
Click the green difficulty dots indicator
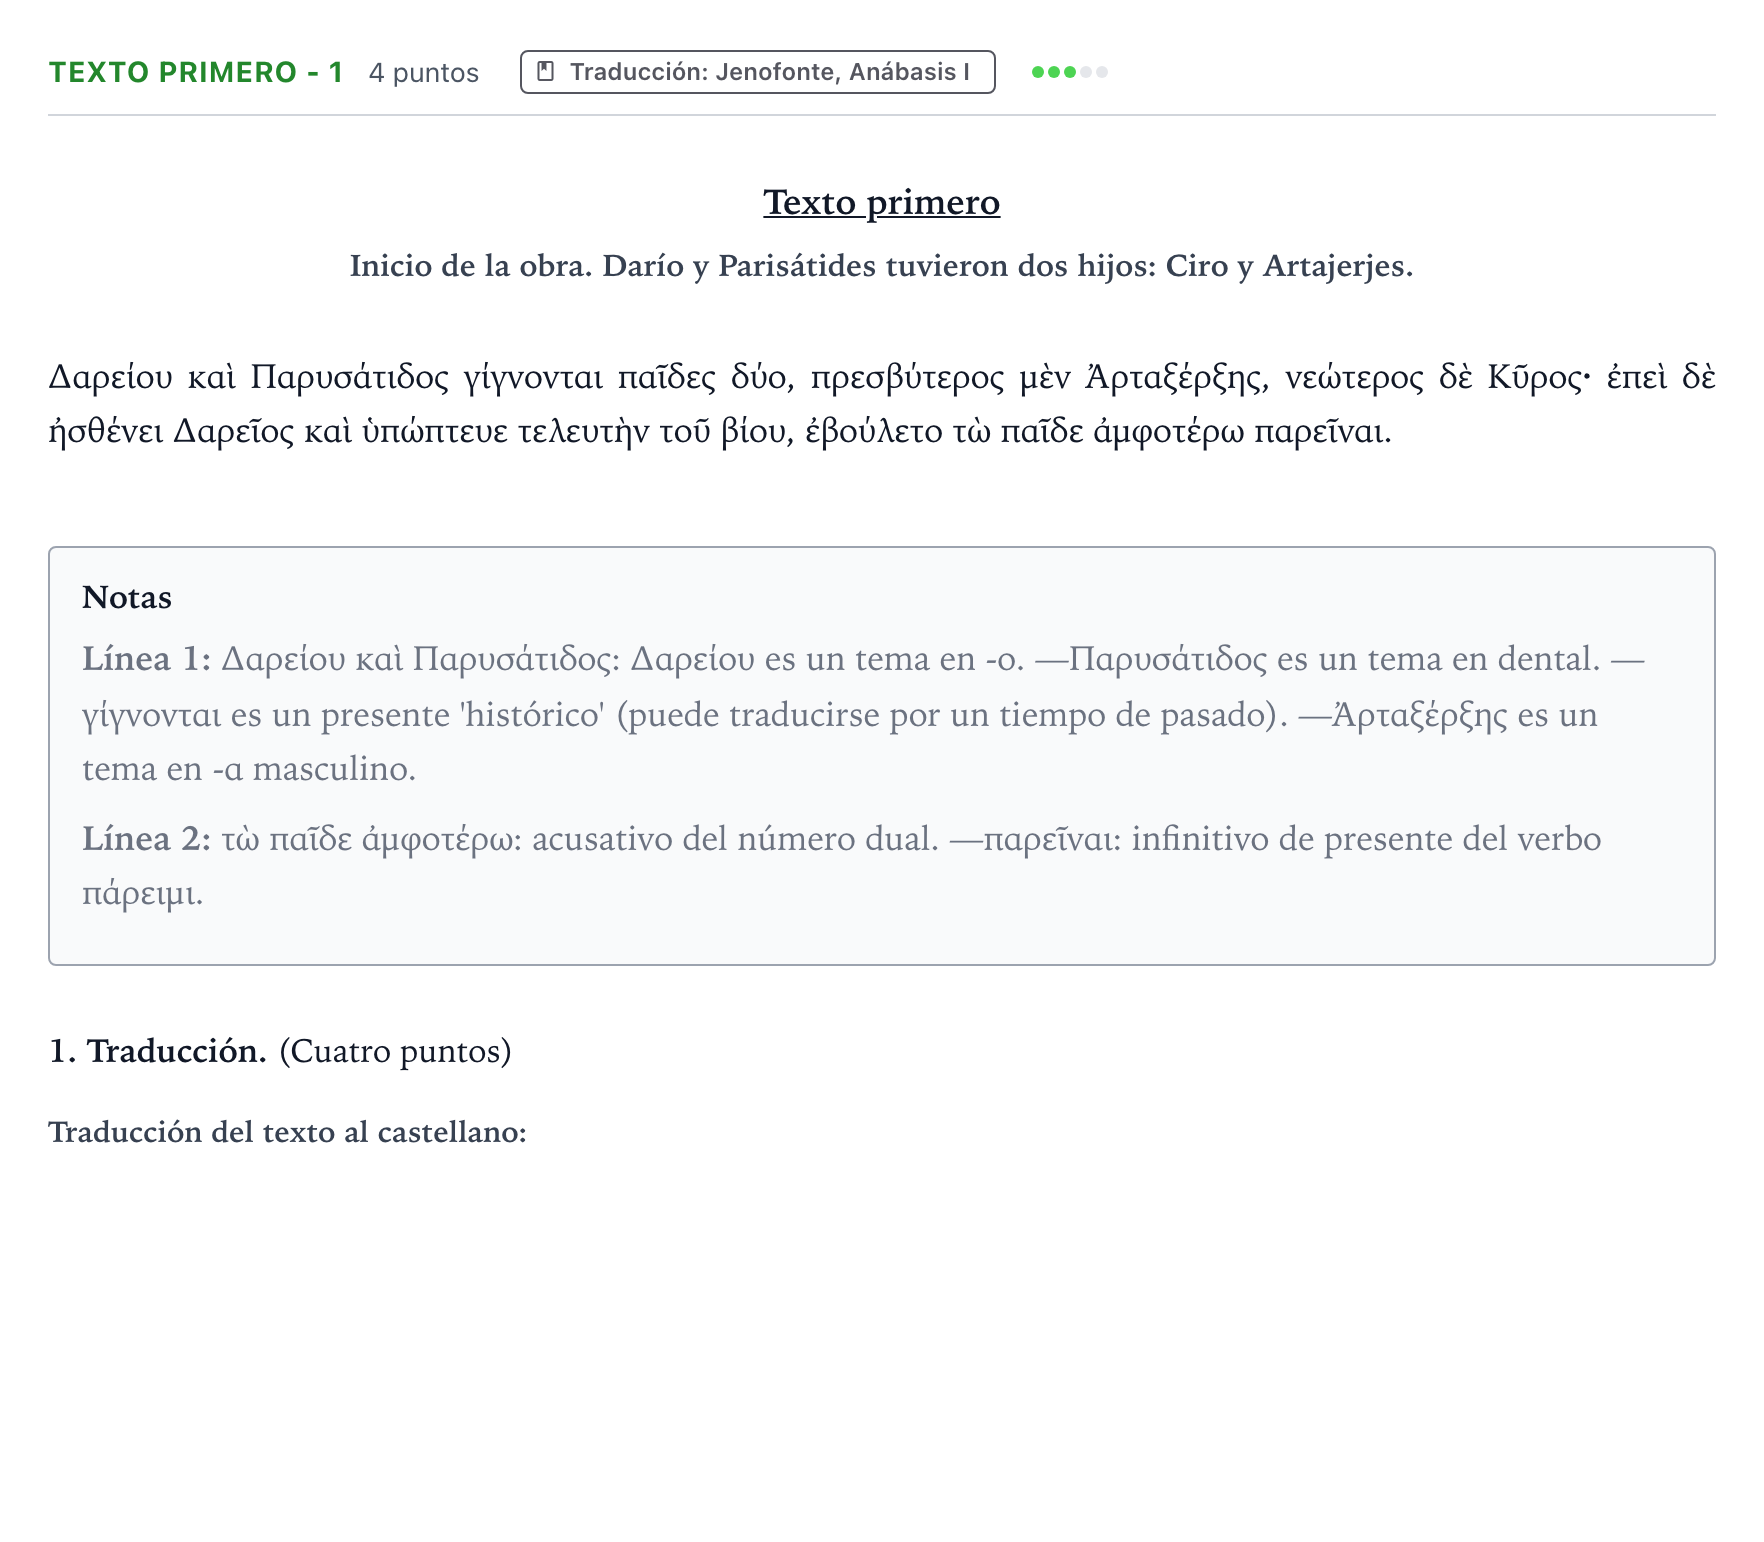(1070, 72)
